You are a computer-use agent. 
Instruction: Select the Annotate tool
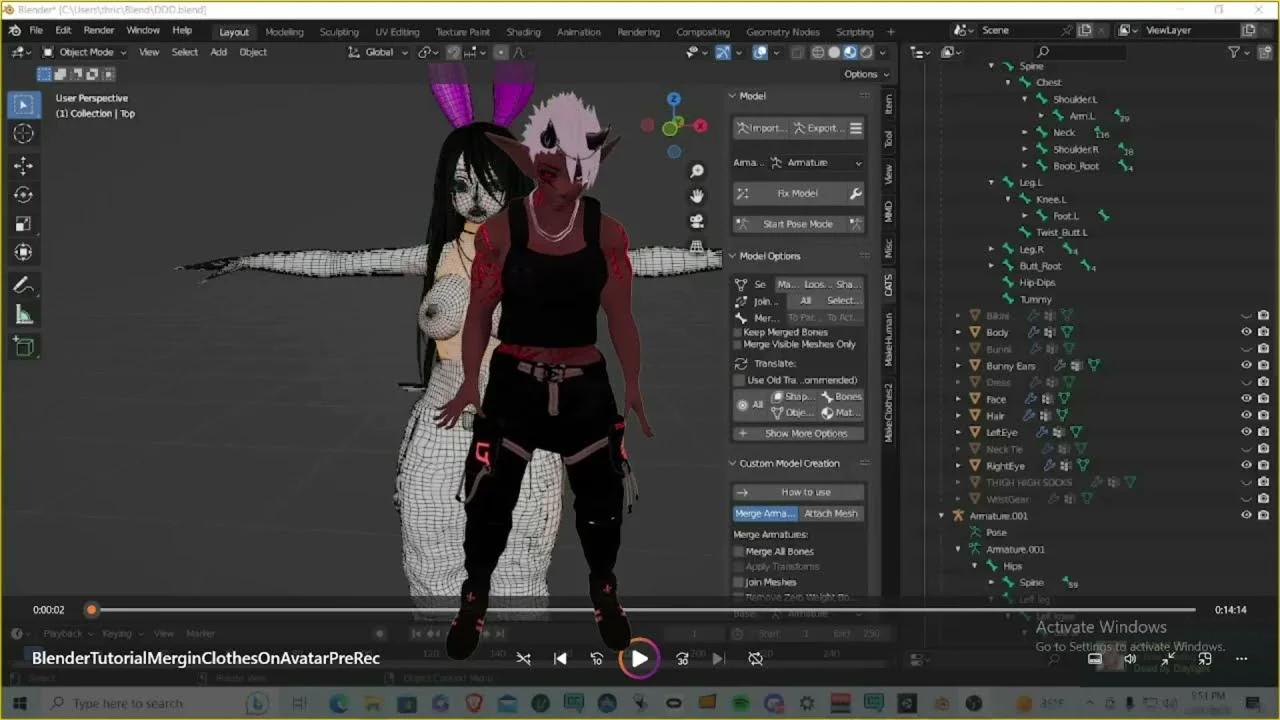24,285
